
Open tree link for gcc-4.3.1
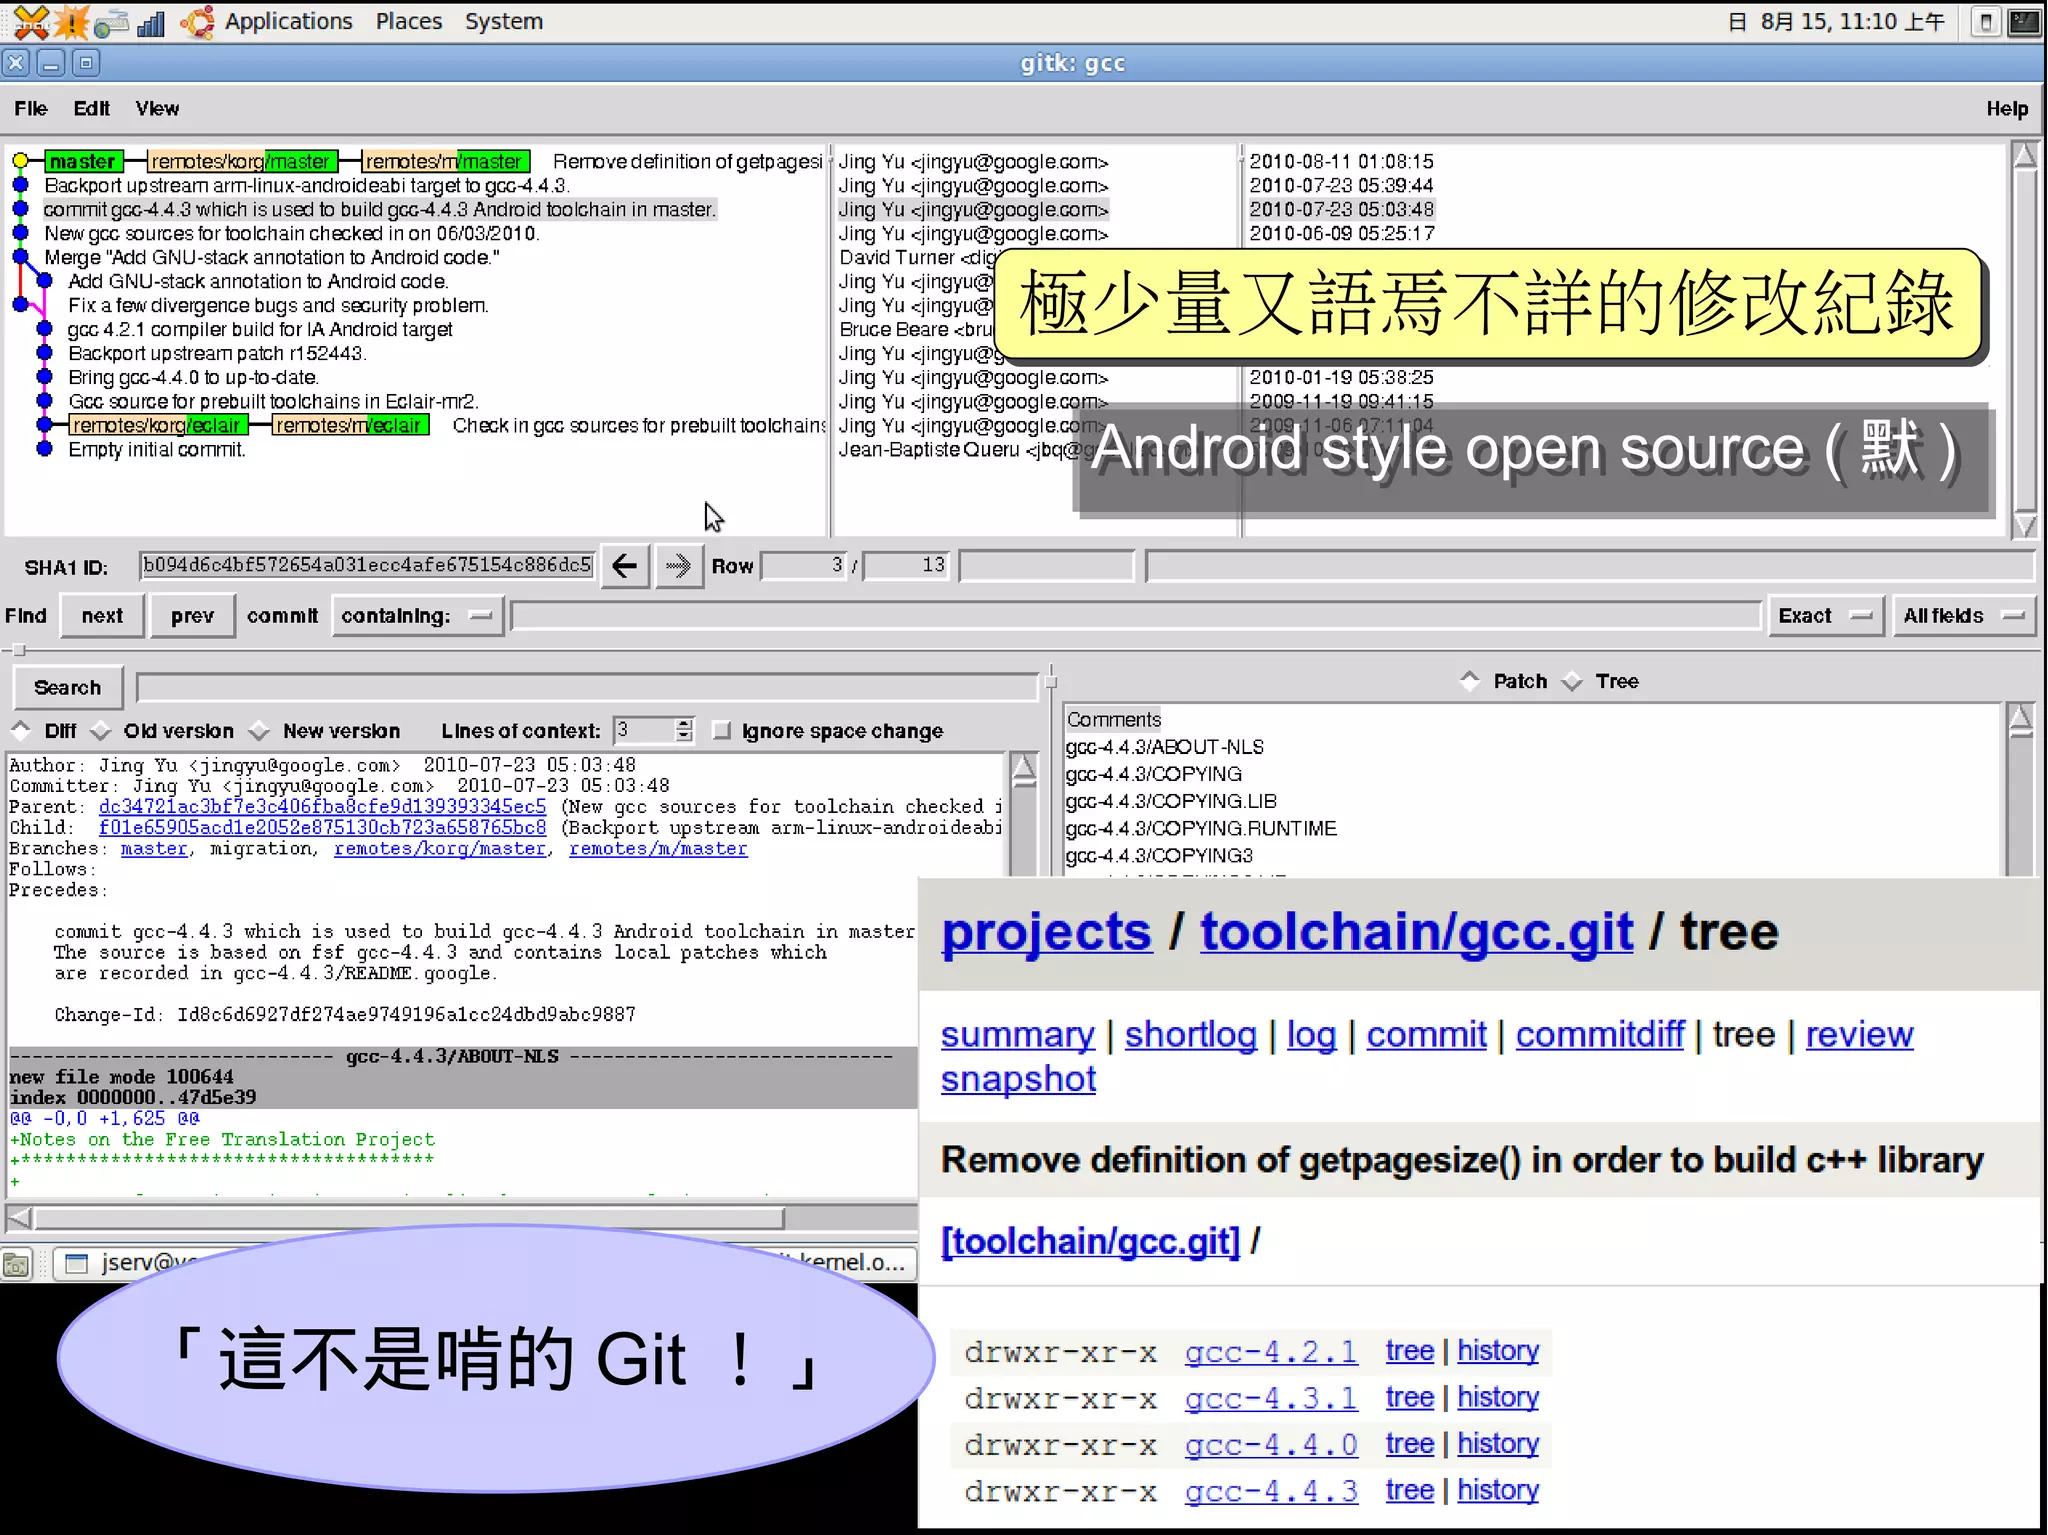point(1409,1398)
